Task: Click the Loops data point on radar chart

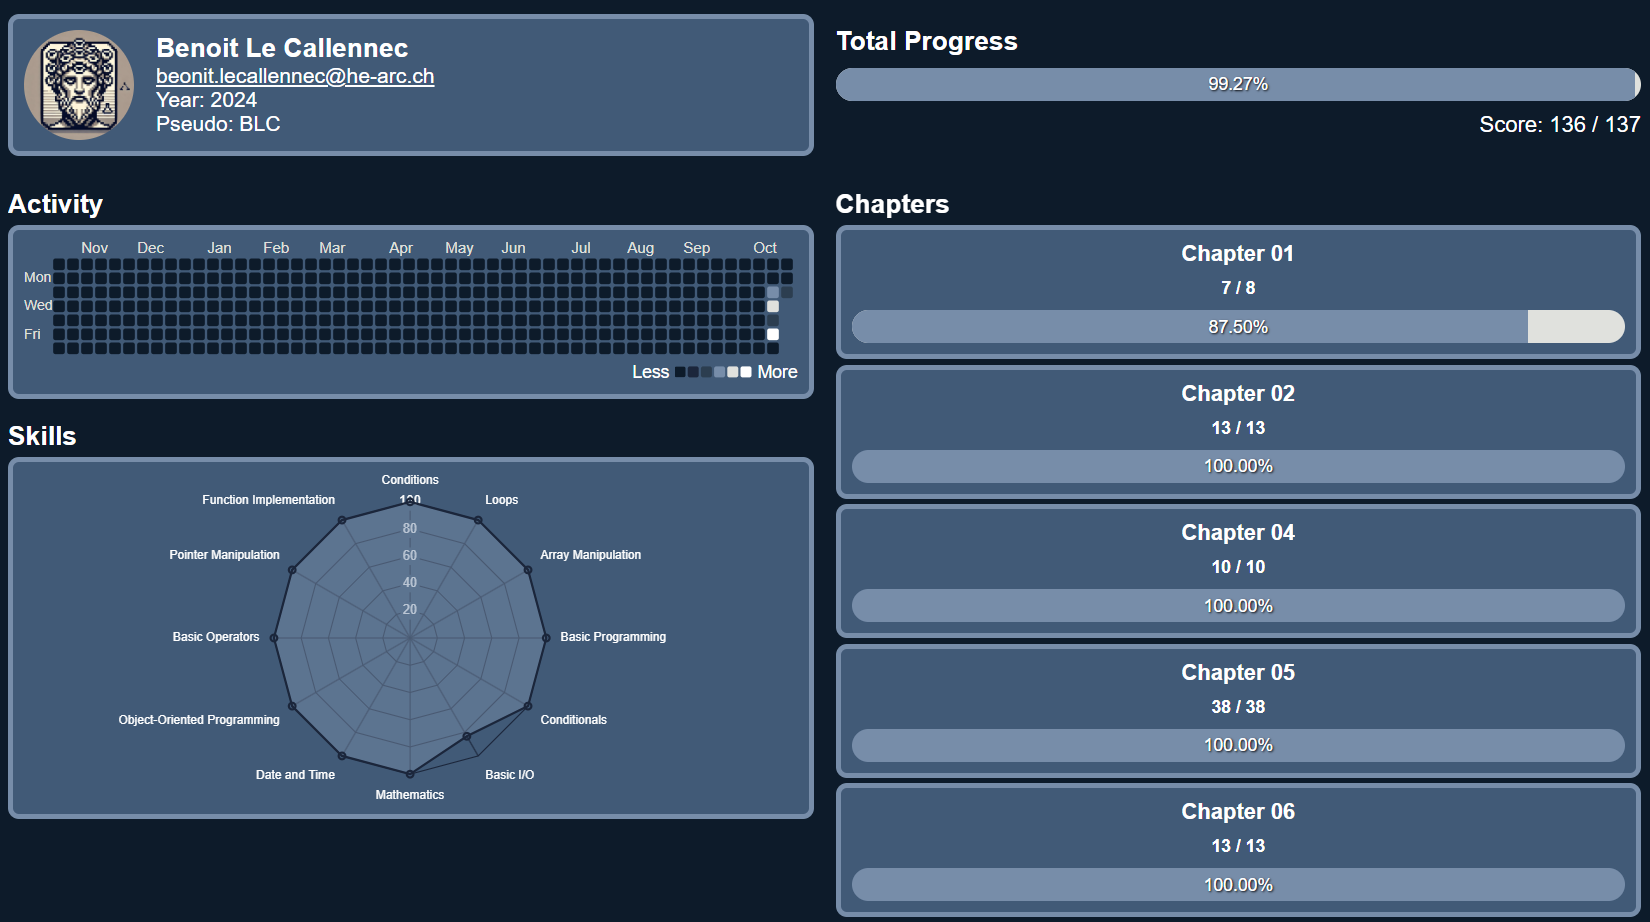Action: [478, 520]
